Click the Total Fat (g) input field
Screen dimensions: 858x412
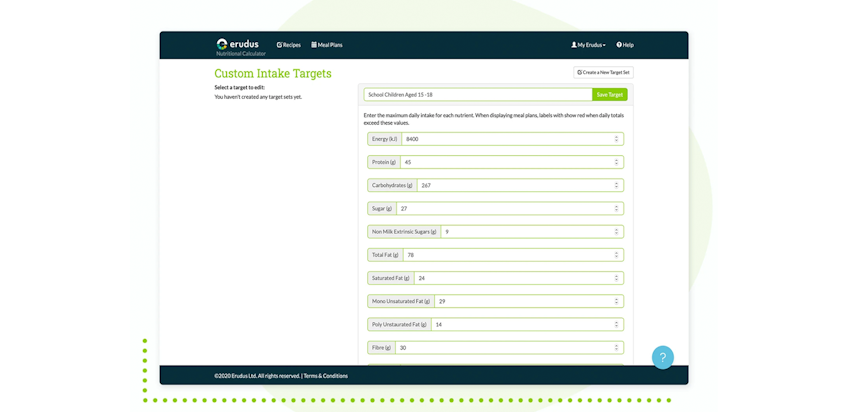coord(513,255)
